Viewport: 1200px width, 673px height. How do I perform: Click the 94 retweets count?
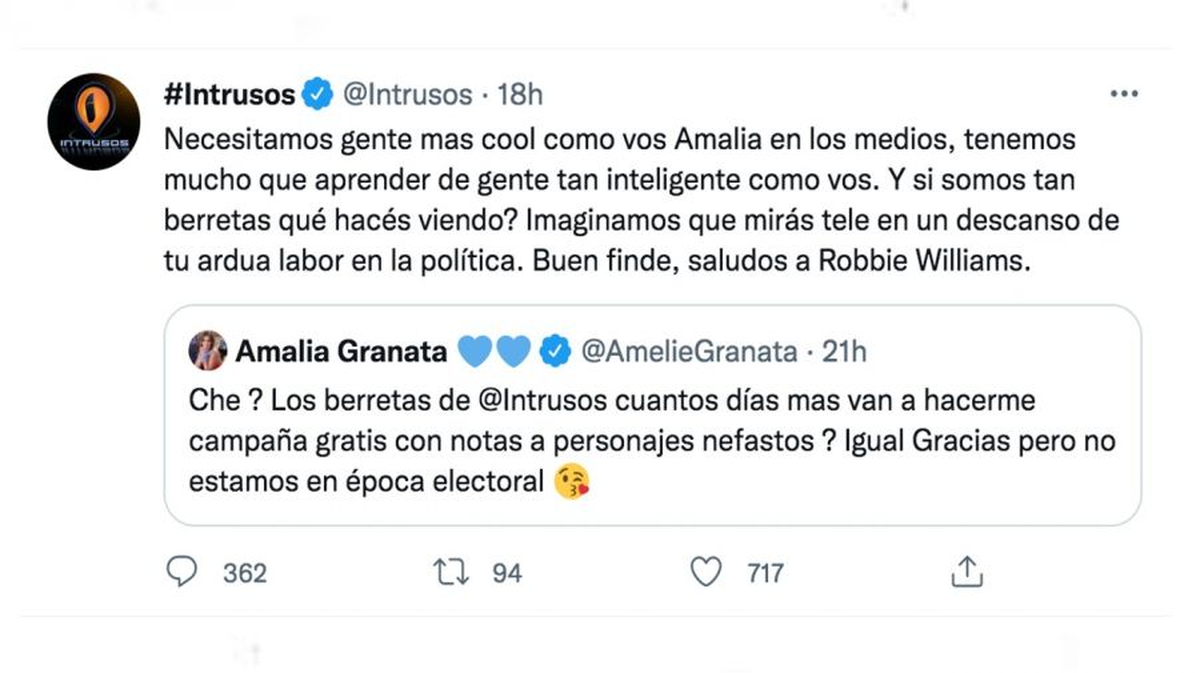[x=507, y=573]
